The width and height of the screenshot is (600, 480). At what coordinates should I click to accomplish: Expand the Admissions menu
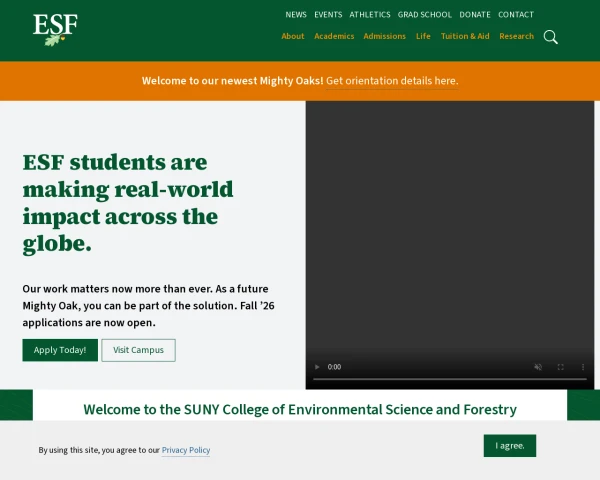click(385, 36)
